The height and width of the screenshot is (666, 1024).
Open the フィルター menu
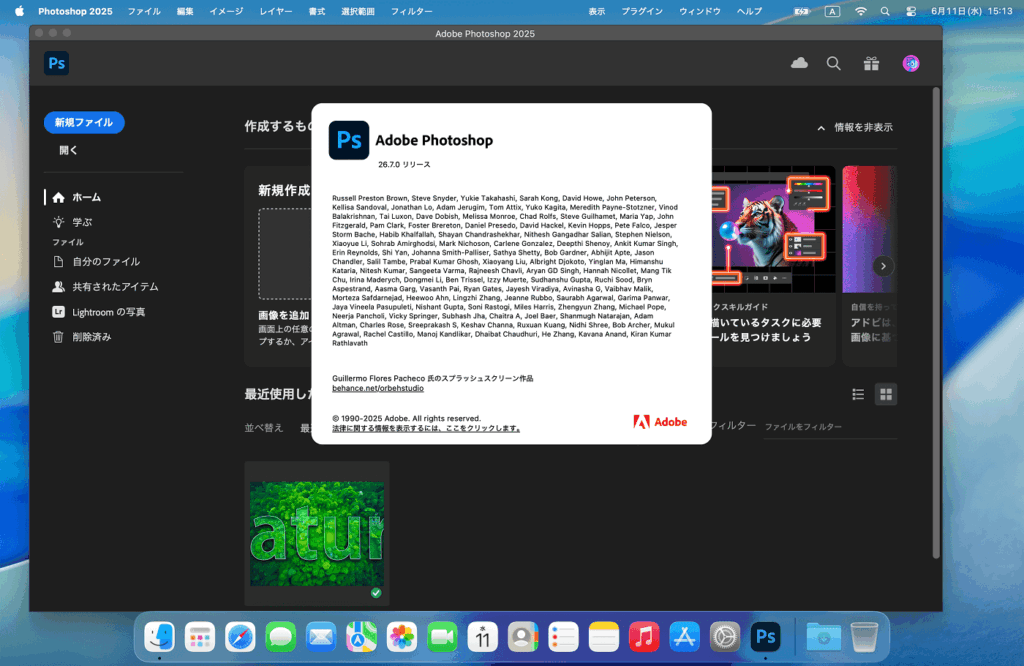[411, 11]
